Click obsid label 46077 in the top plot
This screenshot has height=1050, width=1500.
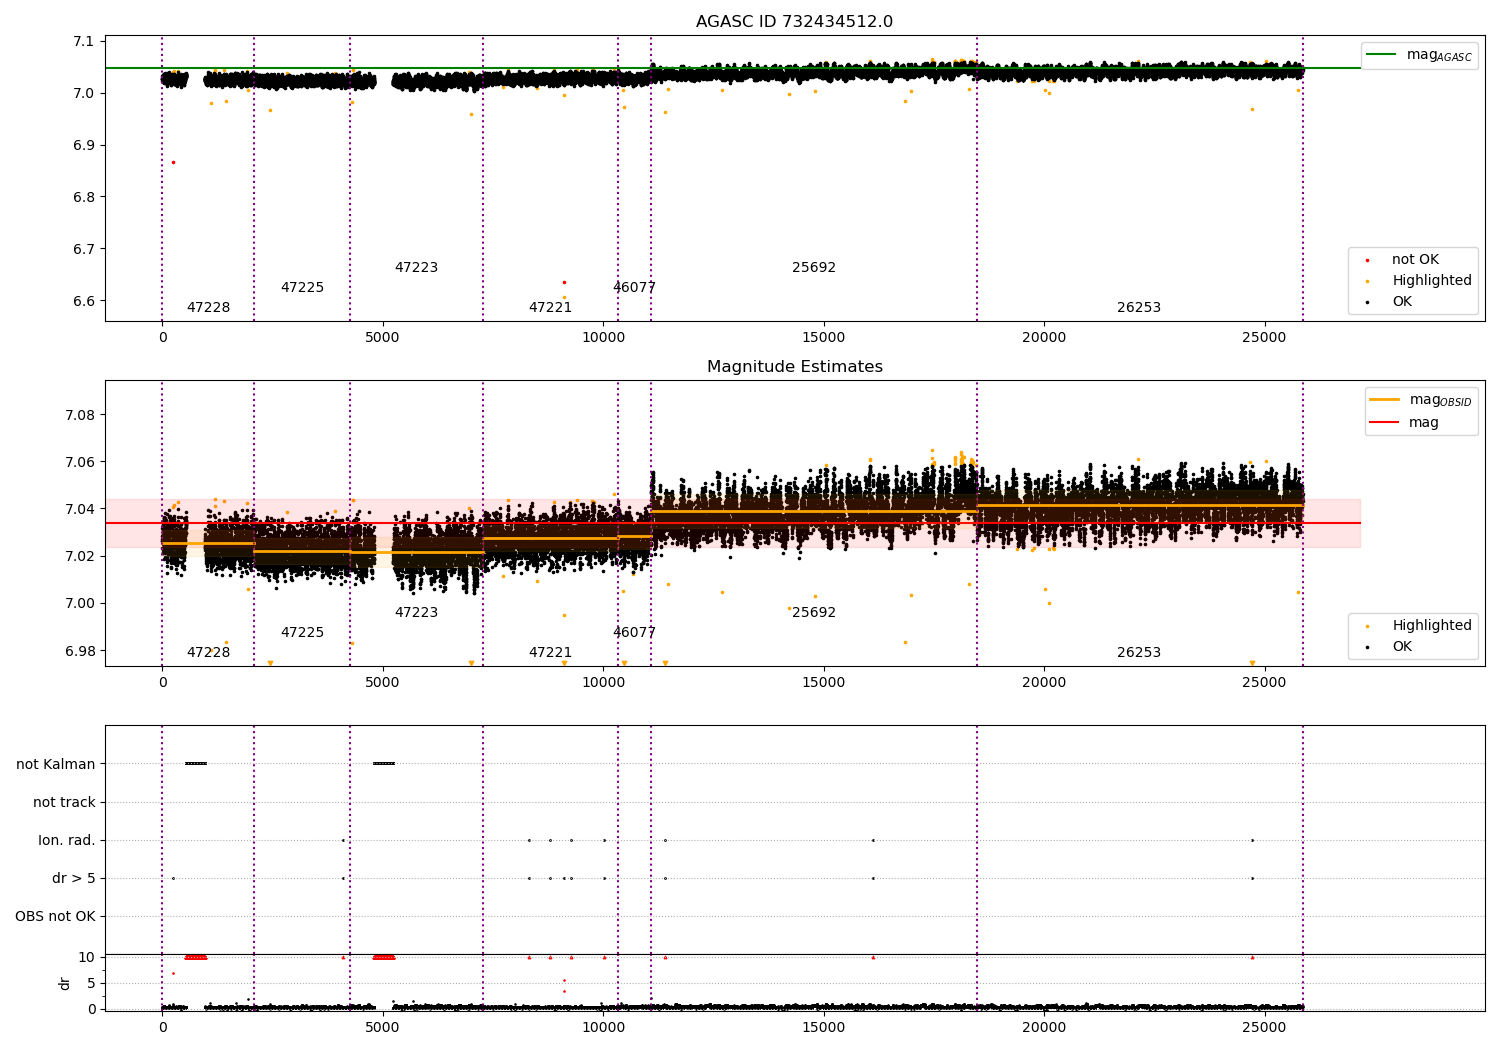point(634,288)
